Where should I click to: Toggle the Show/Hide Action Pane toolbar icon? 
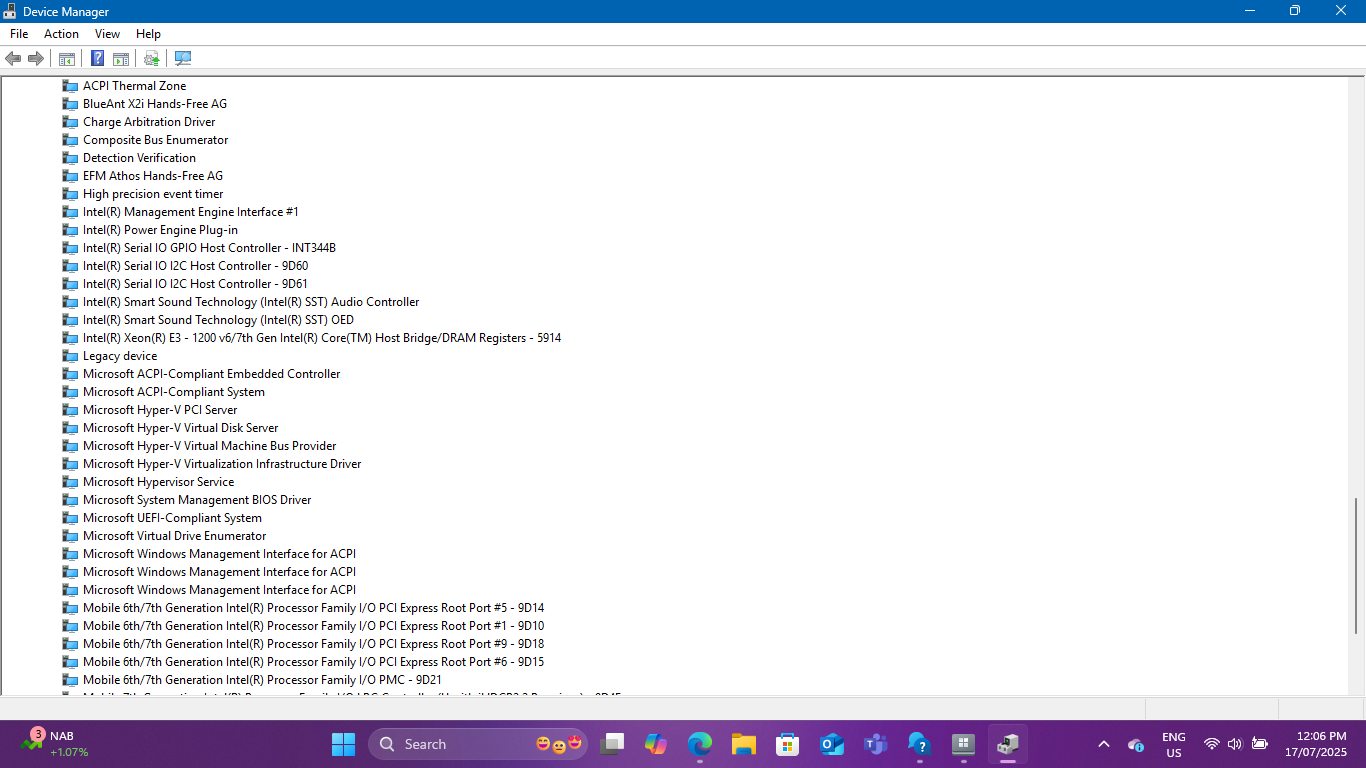[121, 59]
